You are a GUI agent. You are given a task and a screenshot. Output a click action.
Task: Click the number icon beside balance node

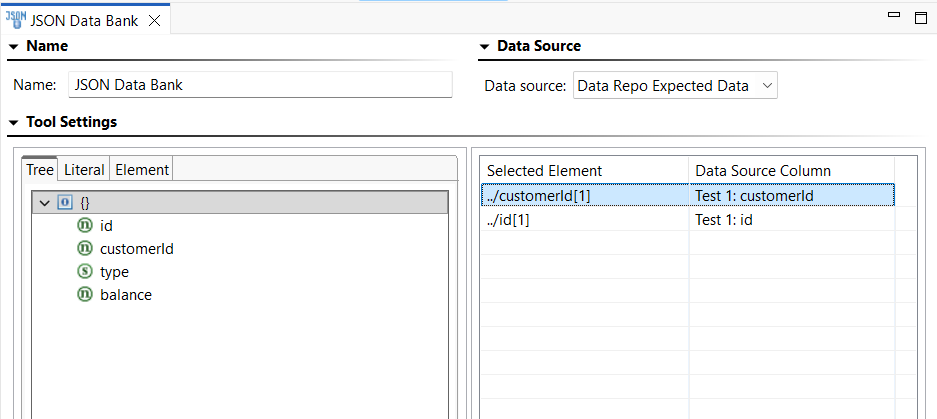tap(85, 294)
